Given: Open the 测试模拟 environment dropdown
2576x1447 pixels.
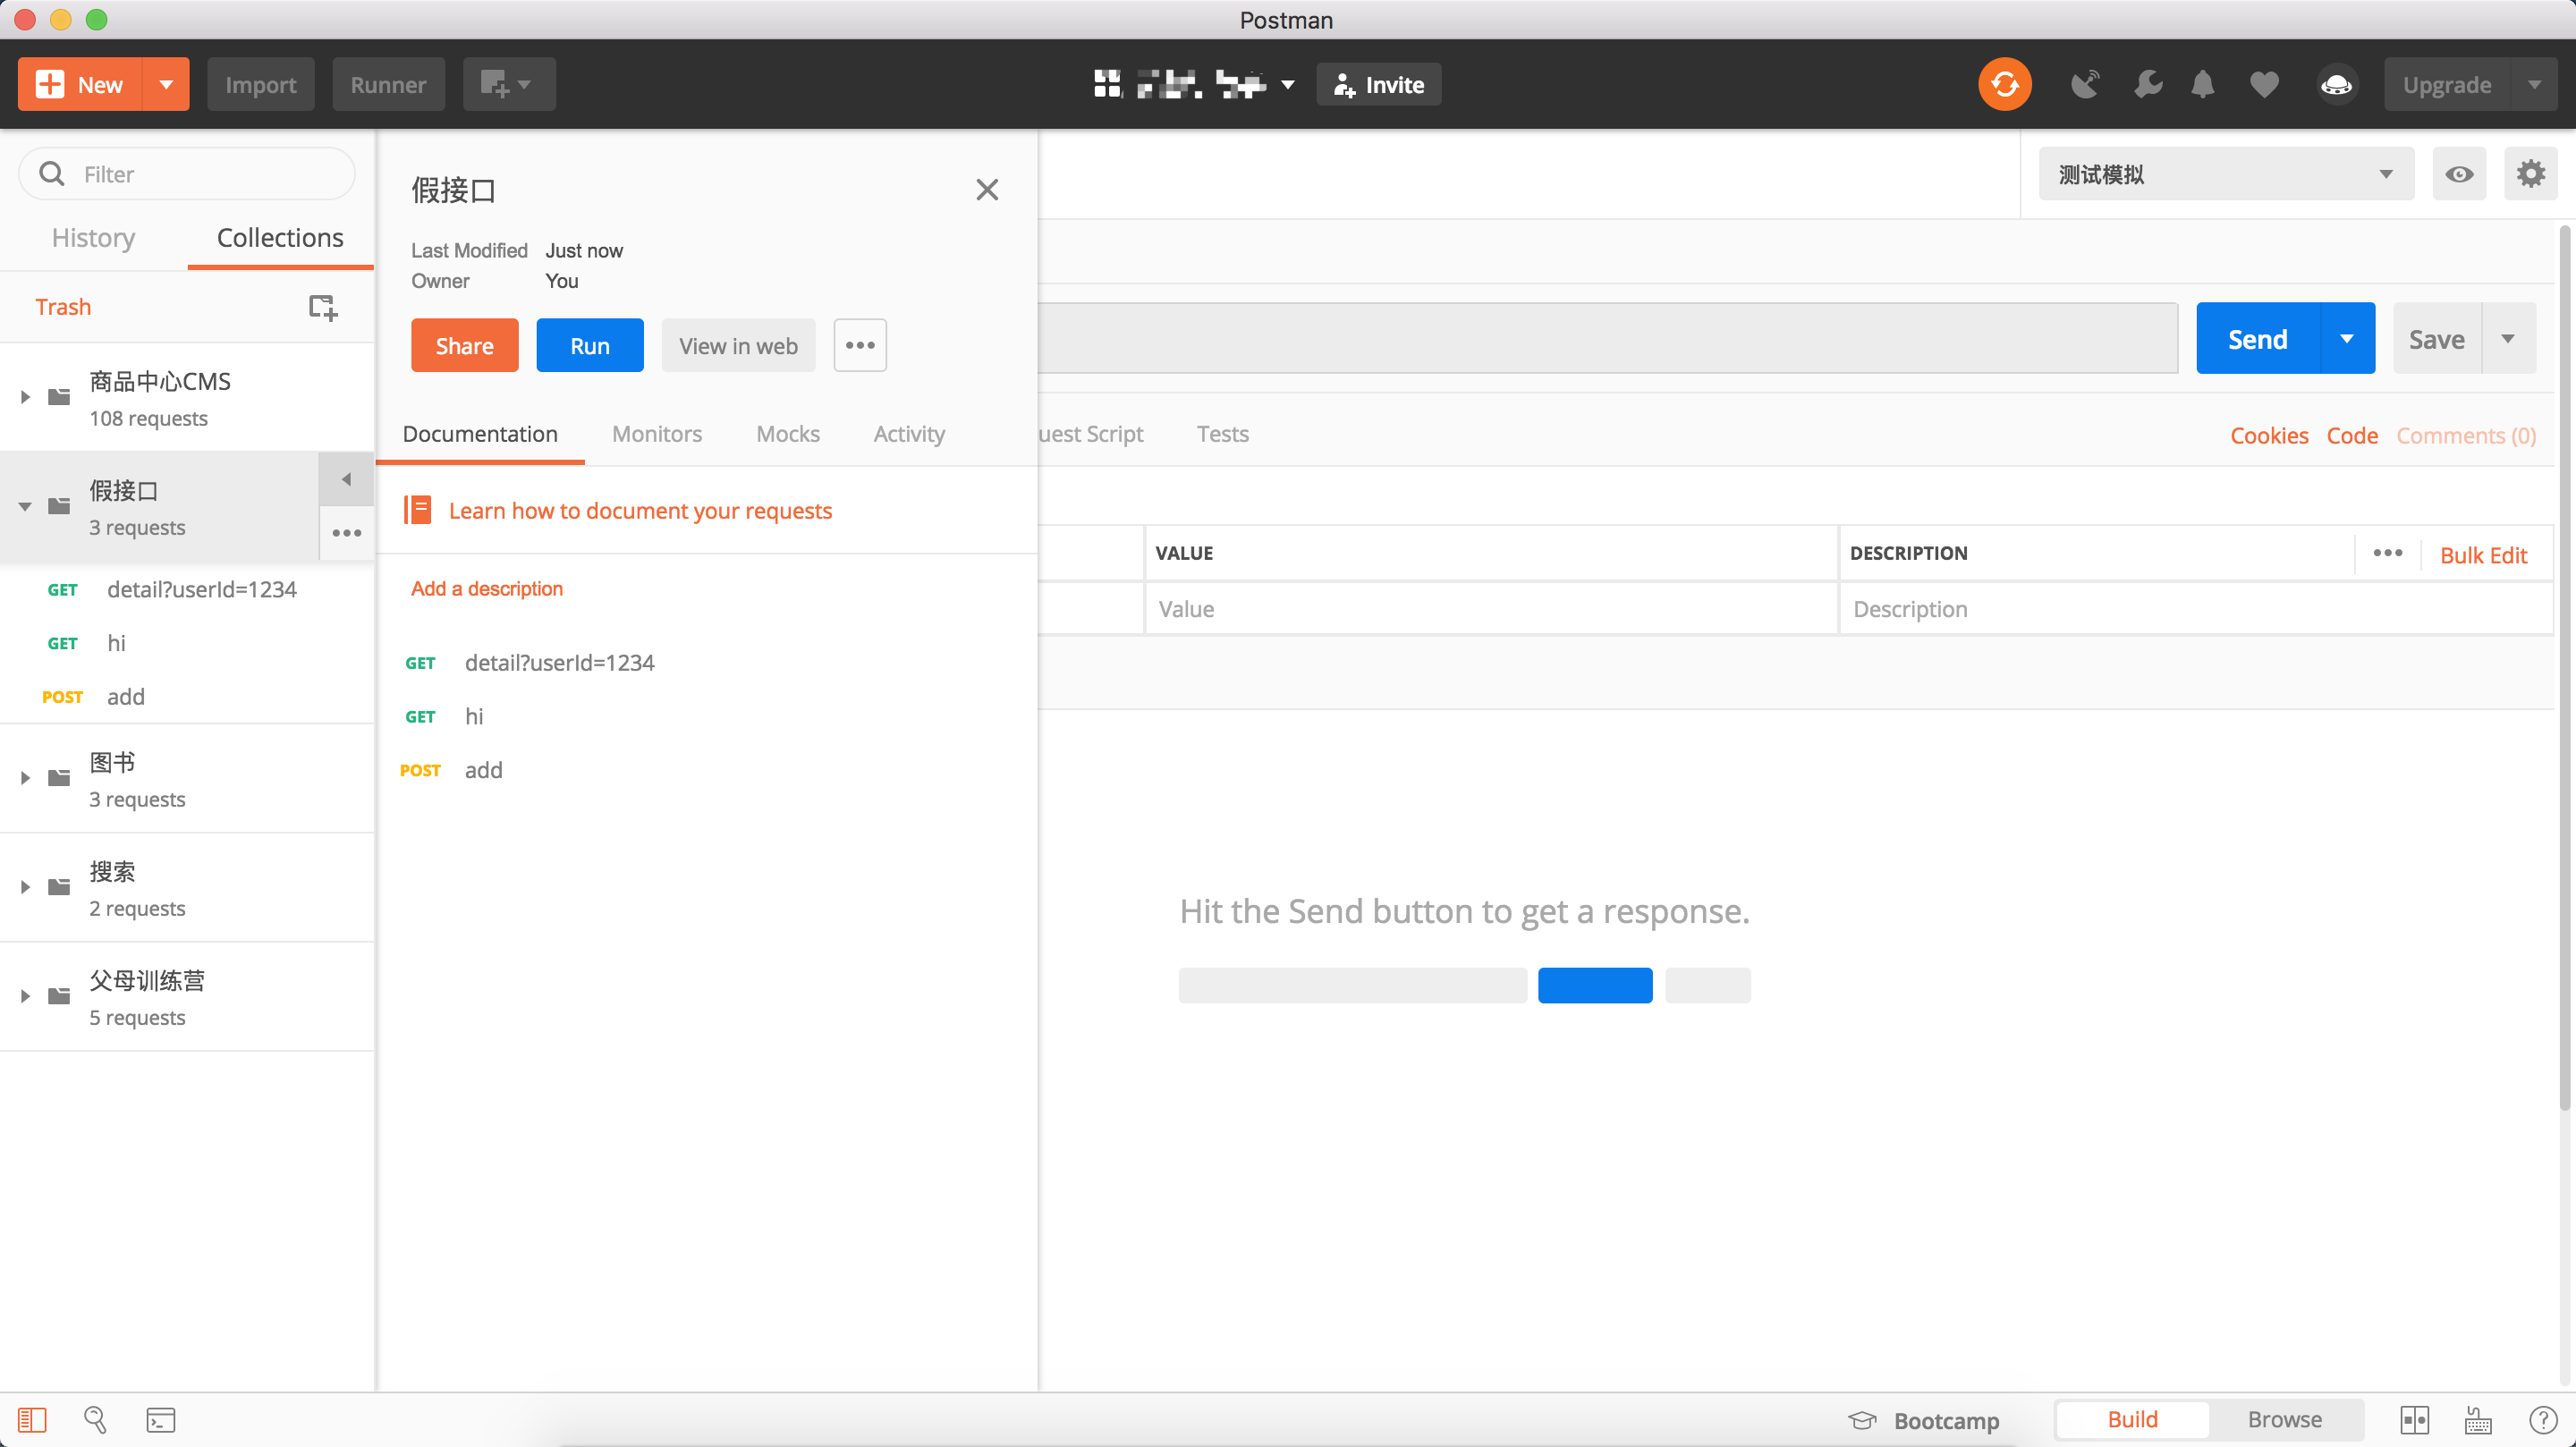Looking at the screenshot, I should point(2226,174).
